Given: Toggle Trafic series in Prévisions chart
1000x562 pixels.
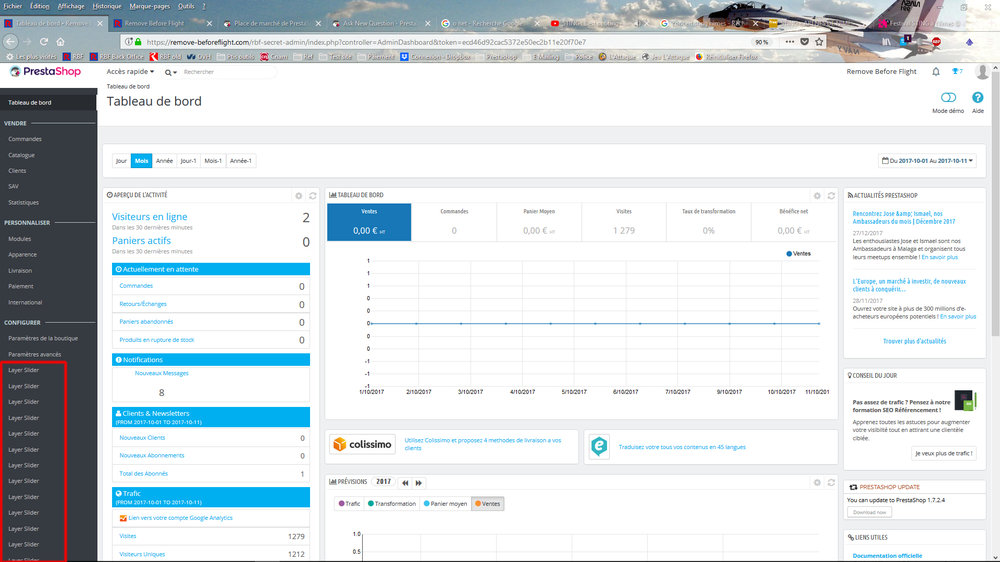Looking at the screenshot, I should pos(350,503).
